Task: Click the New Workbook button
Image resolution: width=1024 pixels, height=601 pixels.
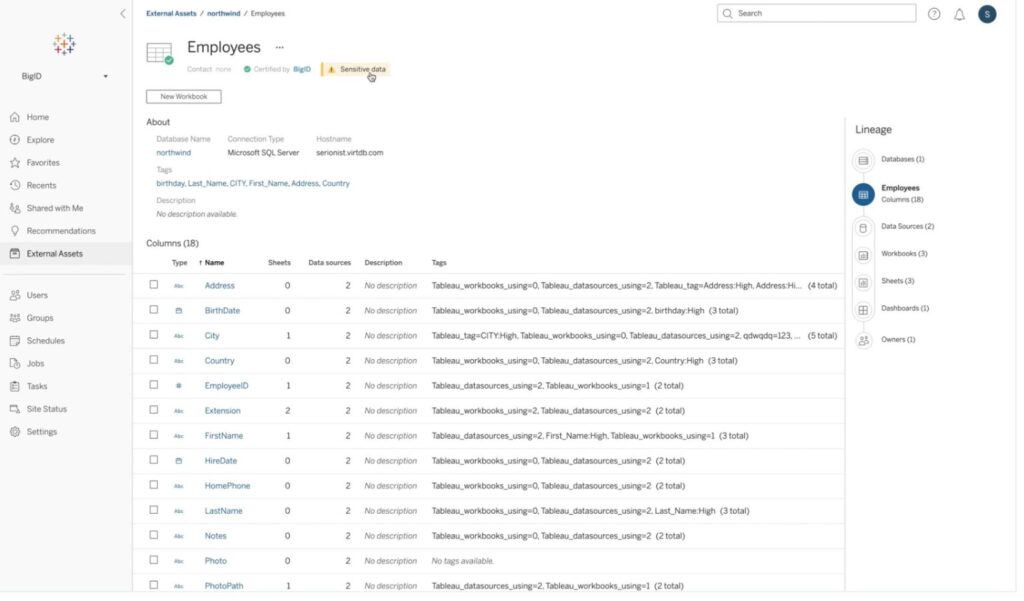Action: click(183, 97)
